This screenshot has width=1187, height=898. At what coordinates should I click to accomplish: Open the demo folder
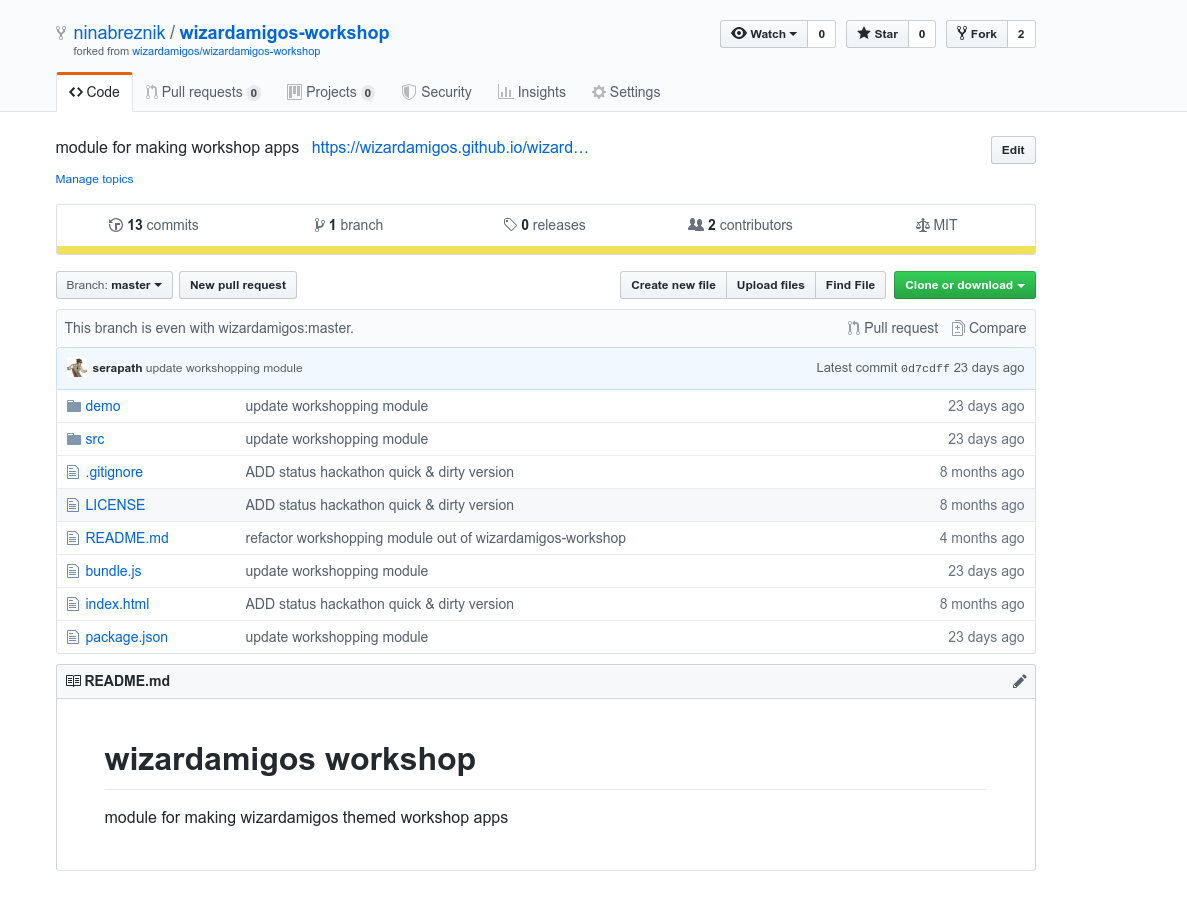(103, 406)
